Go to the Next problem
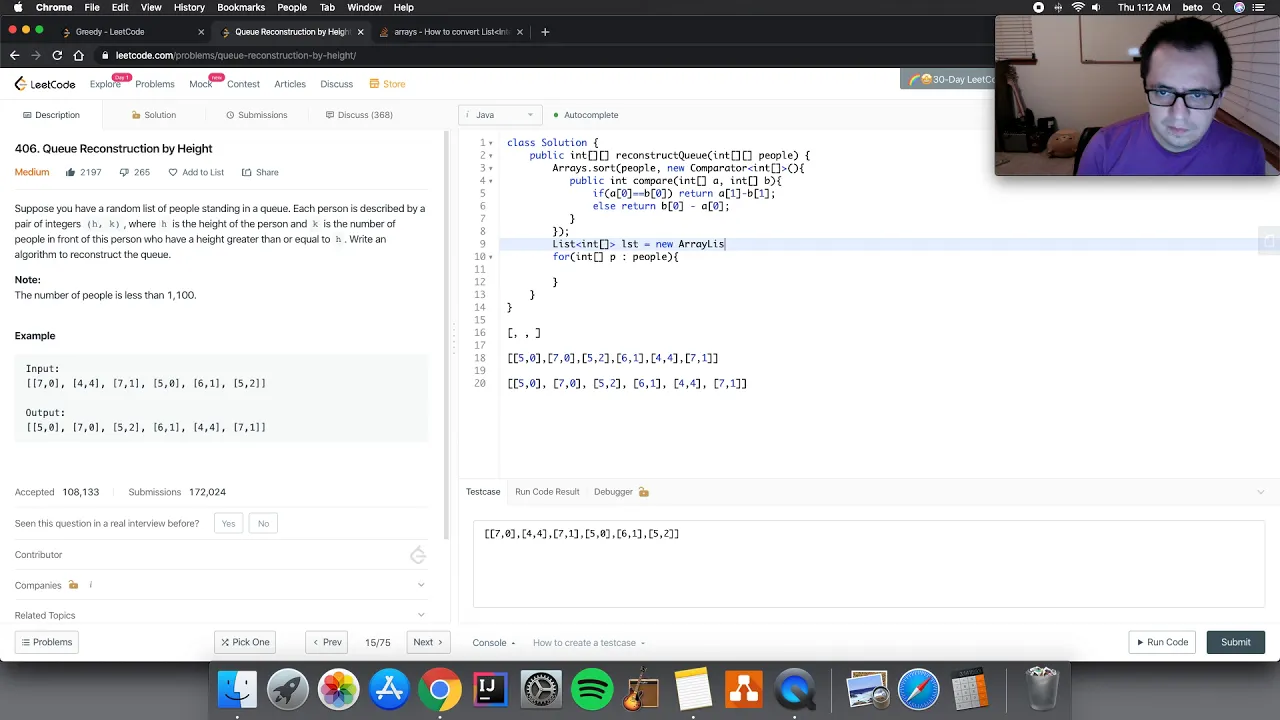Viewport: 1280px width, 720px height. pos(428,642)
